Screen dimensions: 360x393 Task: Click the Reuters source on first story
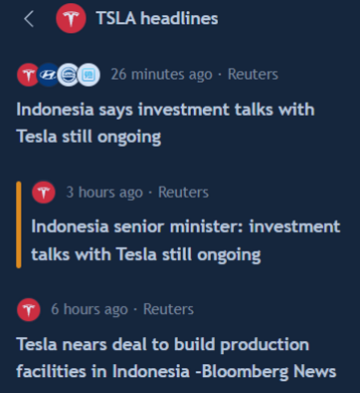(253, 74)
